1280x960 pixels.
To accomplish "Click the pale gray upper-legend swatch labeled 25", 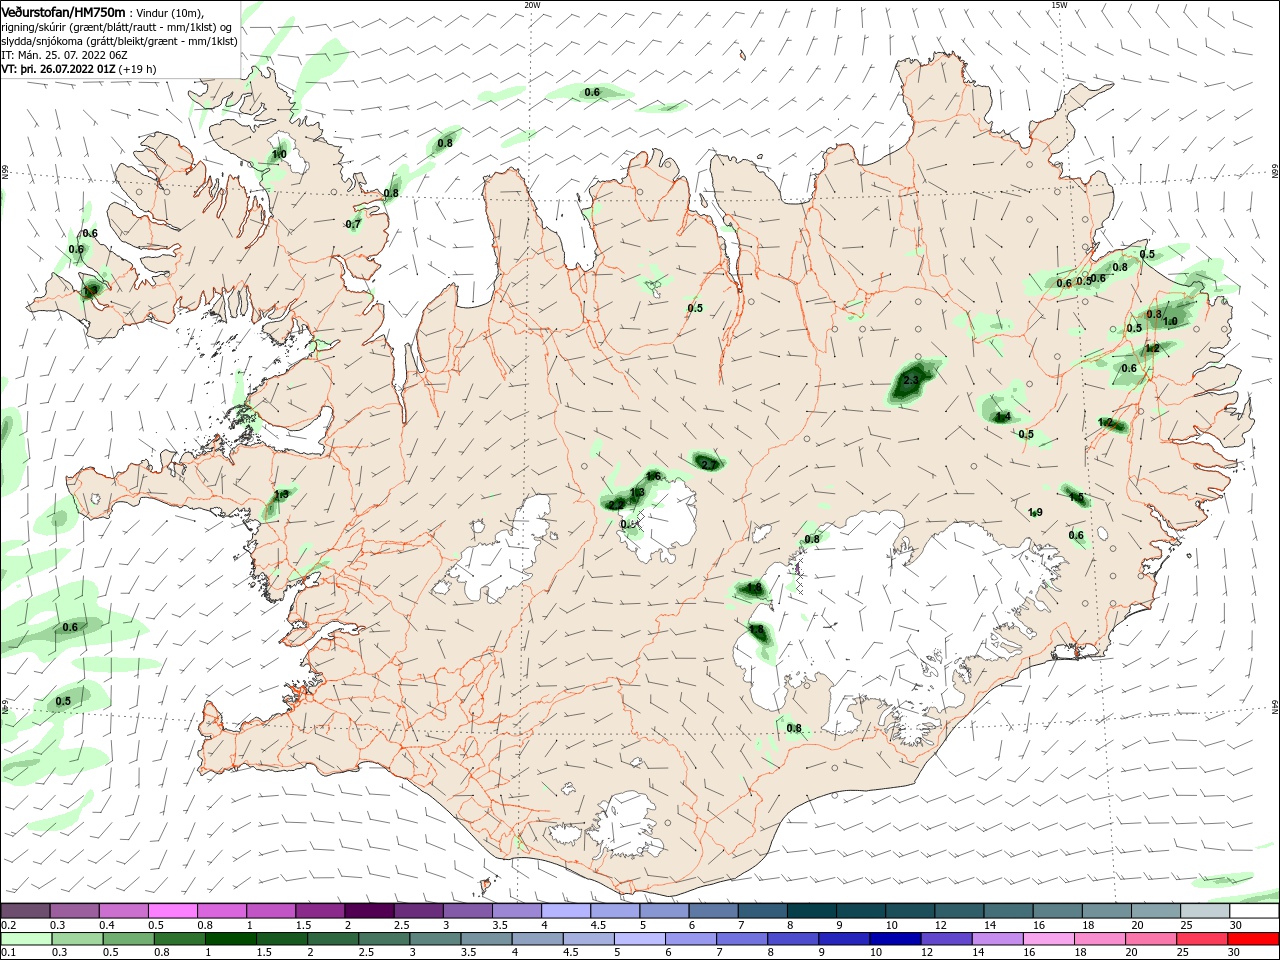I will pos(1205,911).
